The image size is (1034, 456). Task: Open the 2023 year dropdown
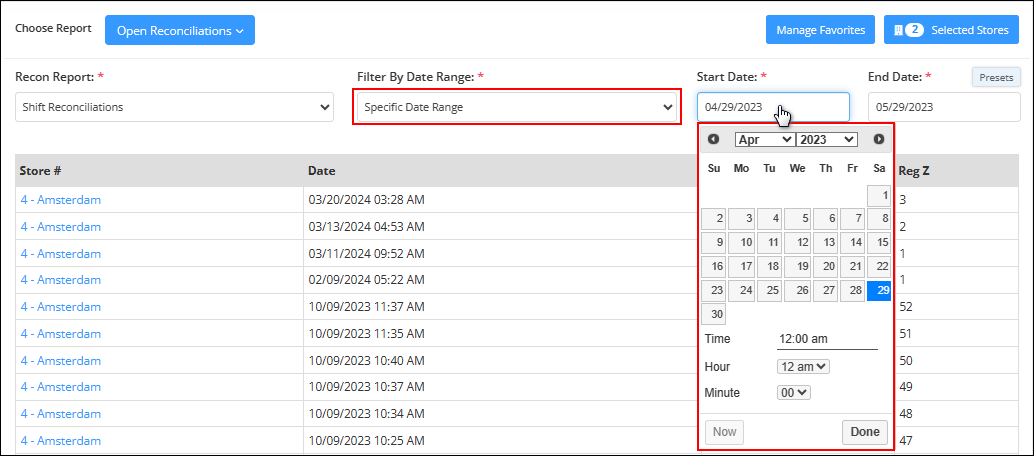pyautogui.click(x=826, y=139)
